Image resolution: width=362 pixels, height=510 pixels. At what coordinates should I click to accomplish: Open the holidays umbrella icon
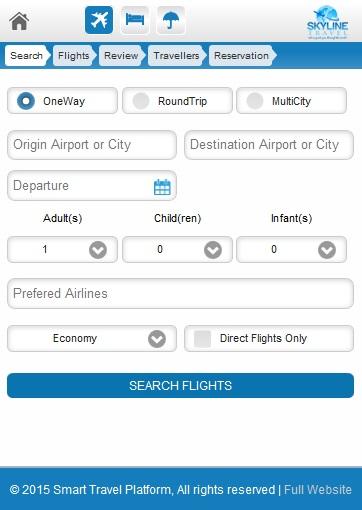click(171, 20)
